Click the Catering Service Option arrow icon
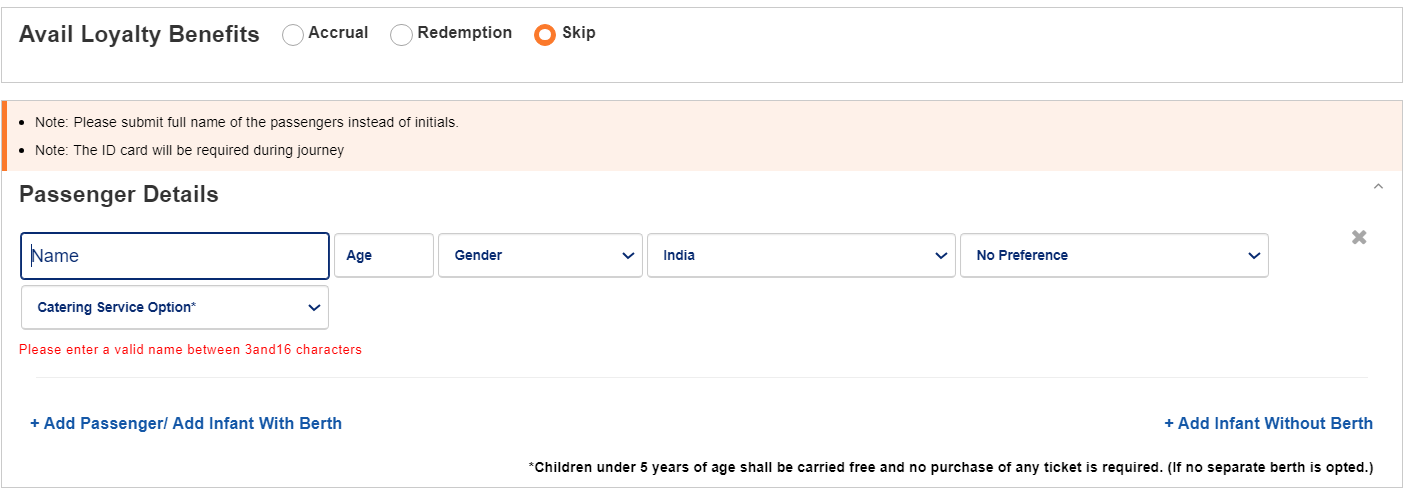1407x493 pixels. click(314, 308)
